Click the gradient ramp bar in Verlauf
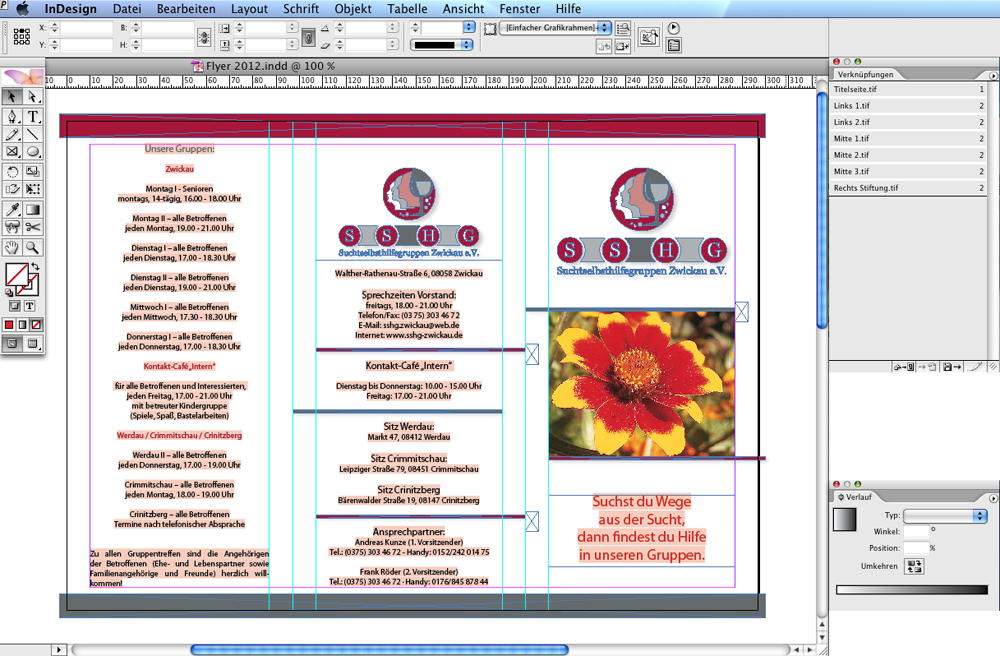Image resolution: width=1000 pixels, height=656 pixels. point(911,590)
